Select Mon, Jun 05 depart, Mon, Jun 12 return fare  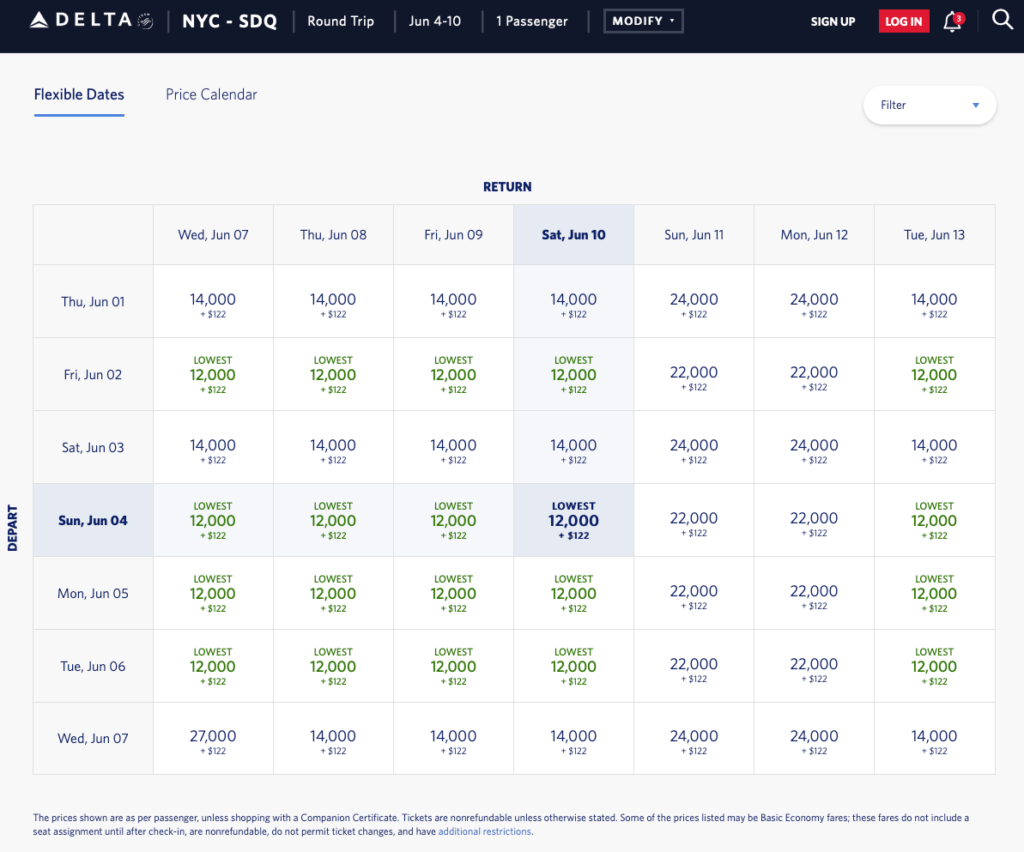[814, 593]
